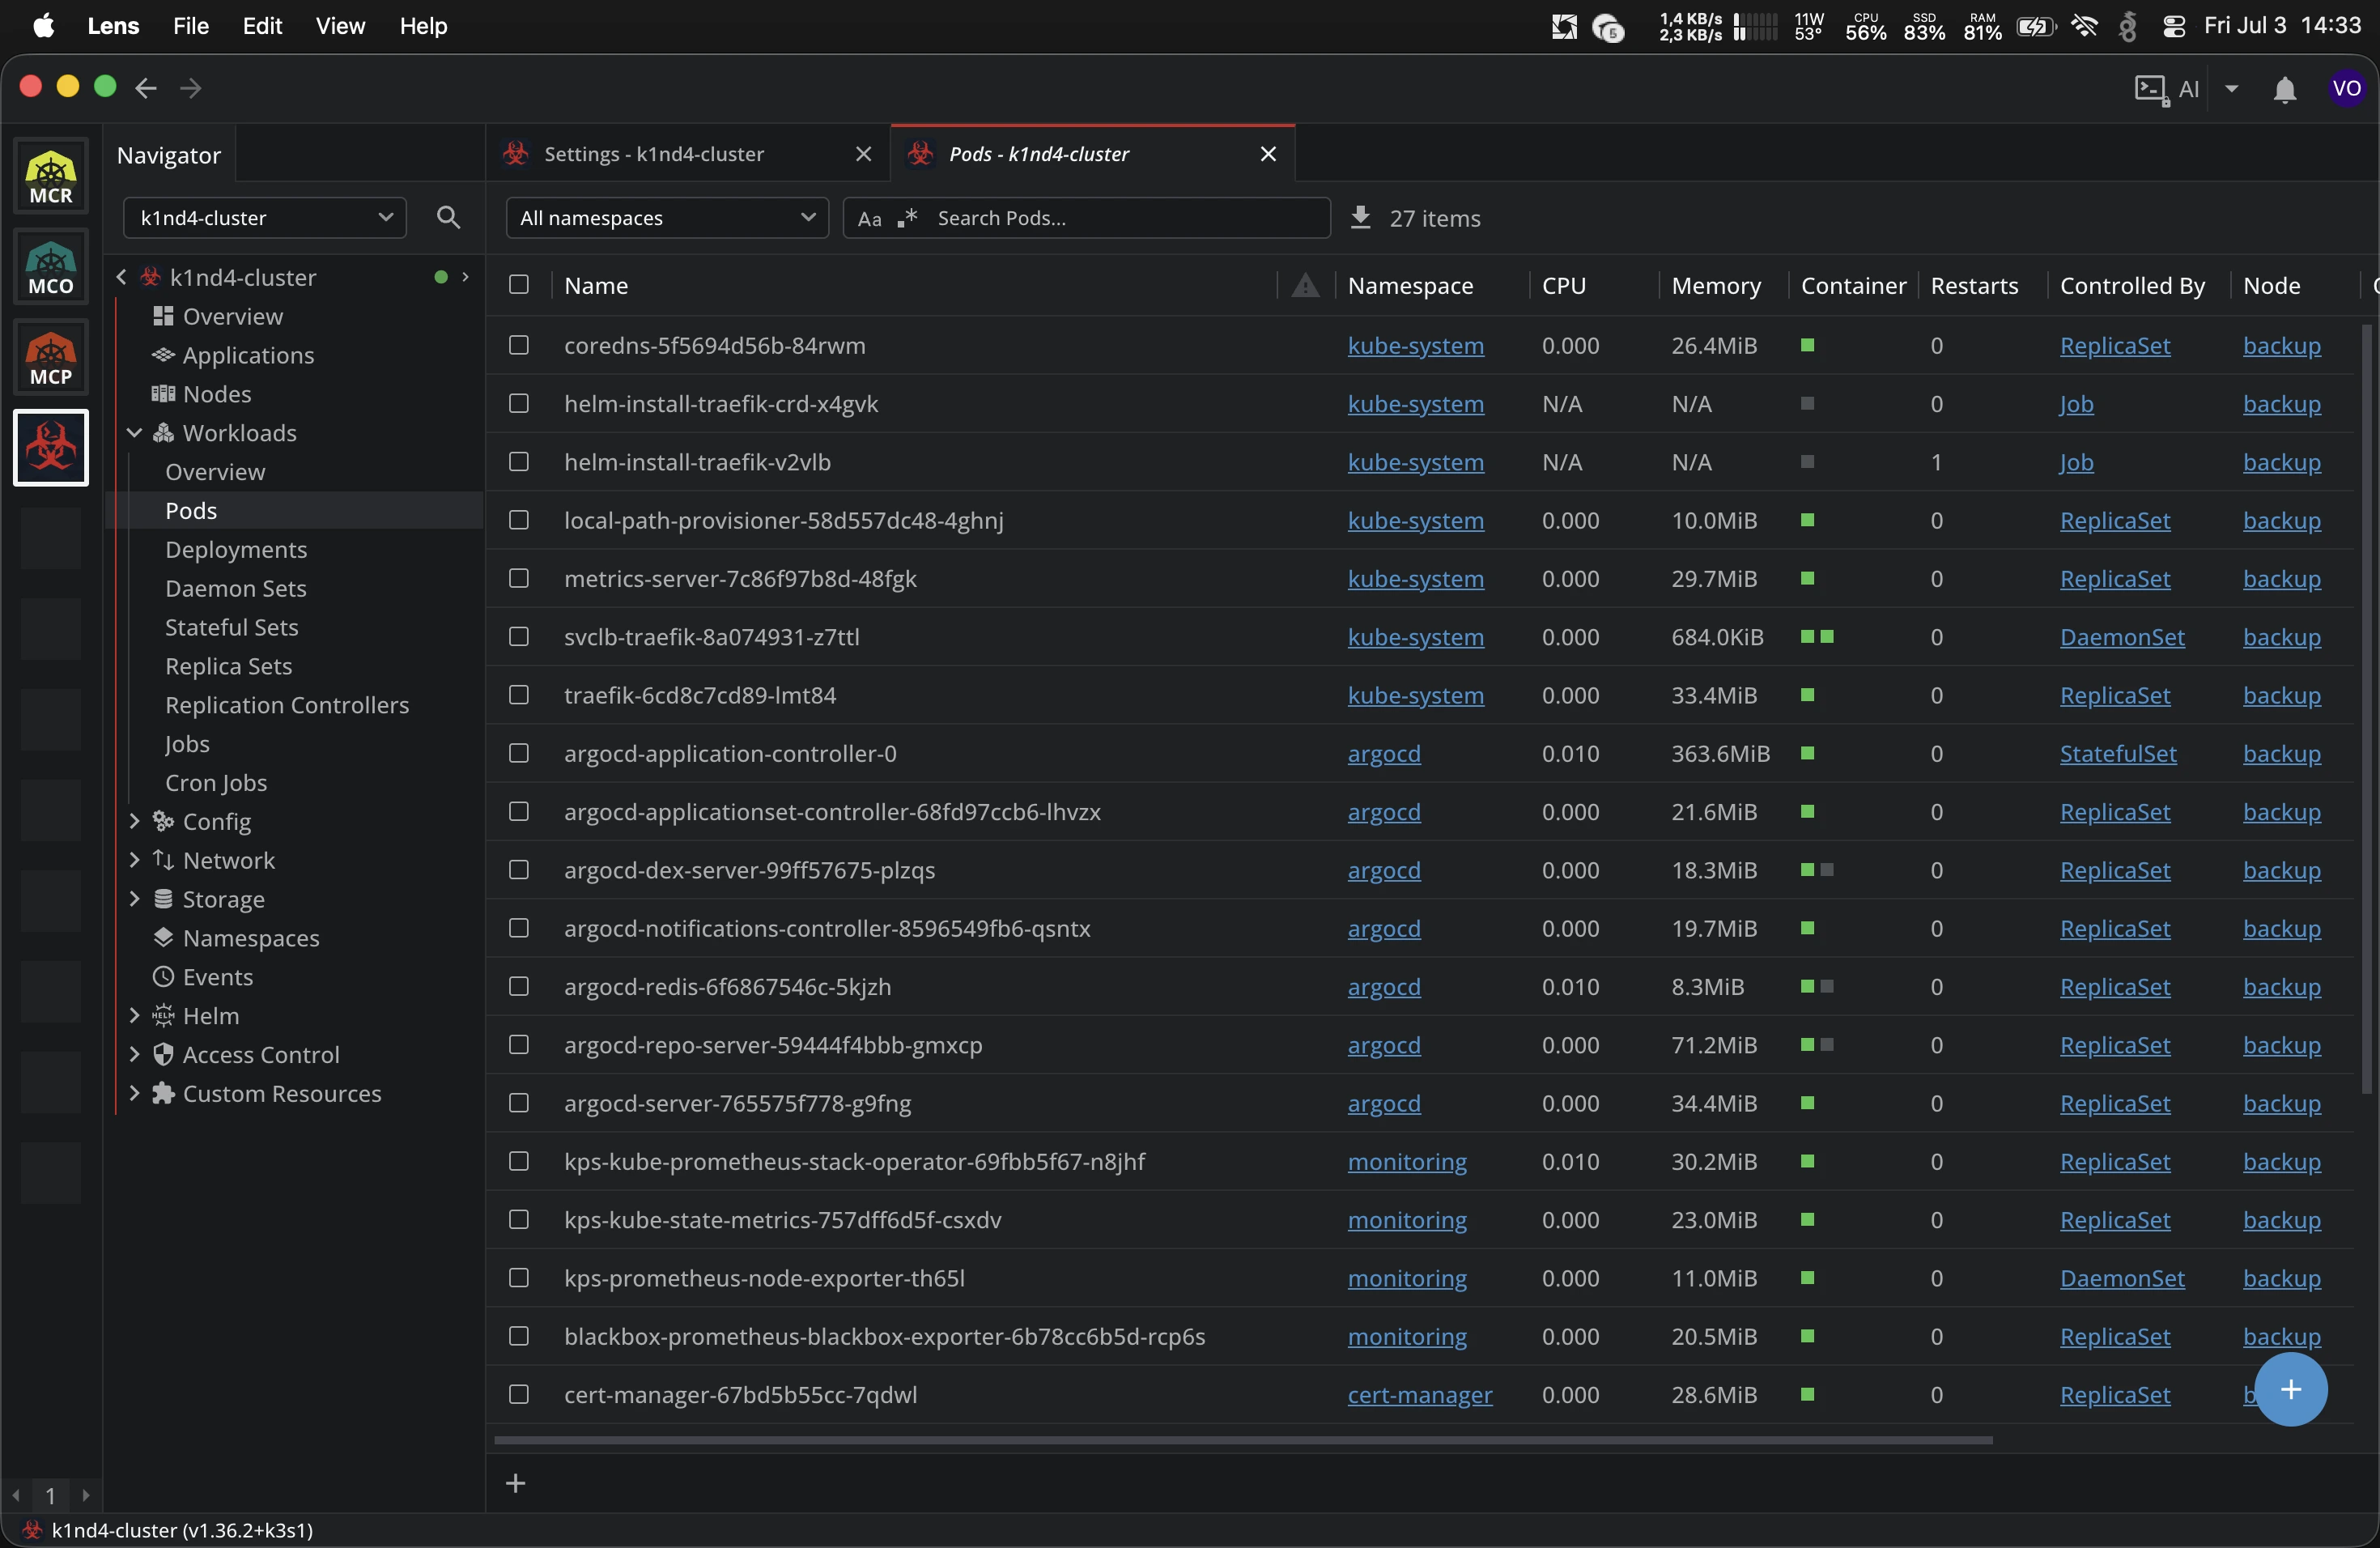The width and height of the screenshot is (2380, 1548).
Task: Open Job link for helm-install-traefik-v2vlb
Action: (2076, 462)
